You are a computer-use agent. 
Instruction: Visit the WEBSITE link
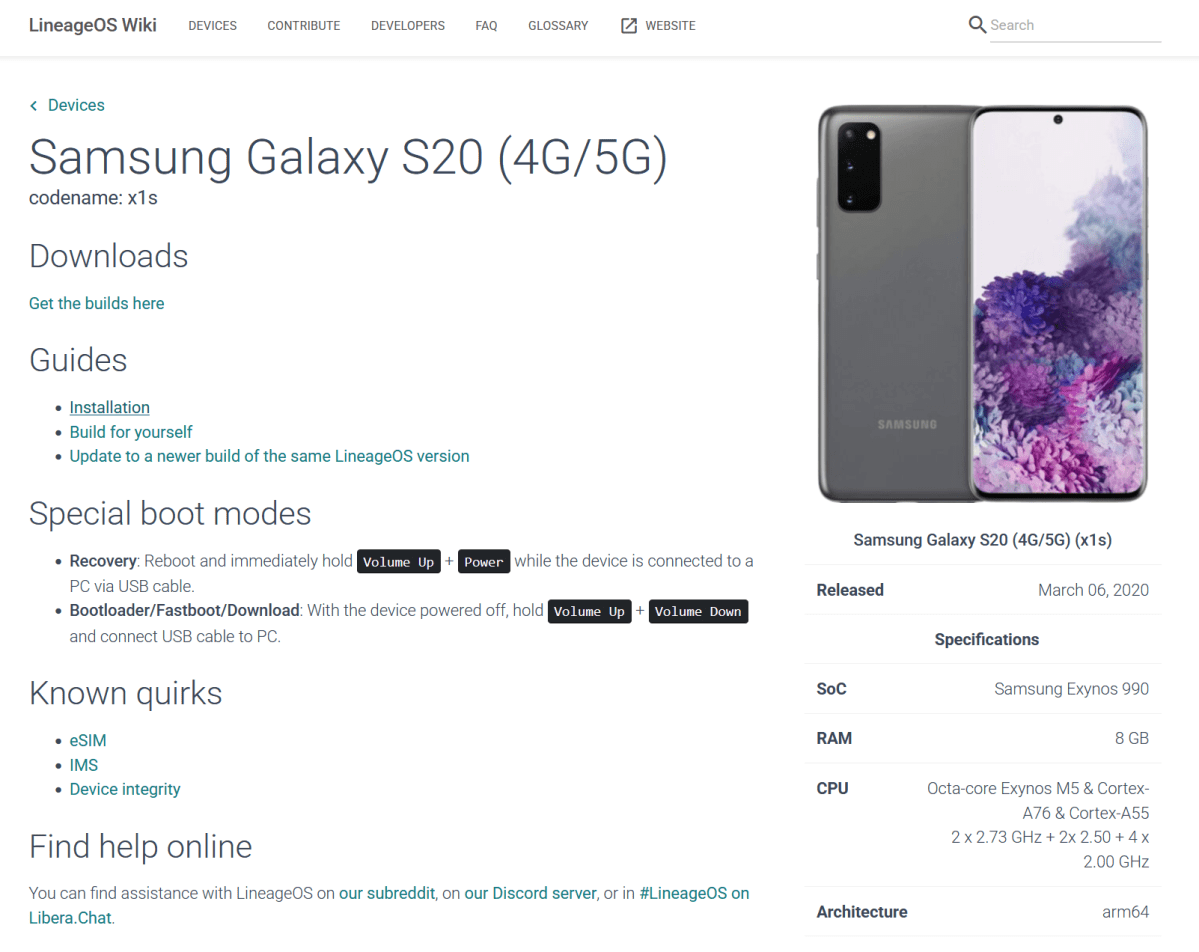(670, 26)
